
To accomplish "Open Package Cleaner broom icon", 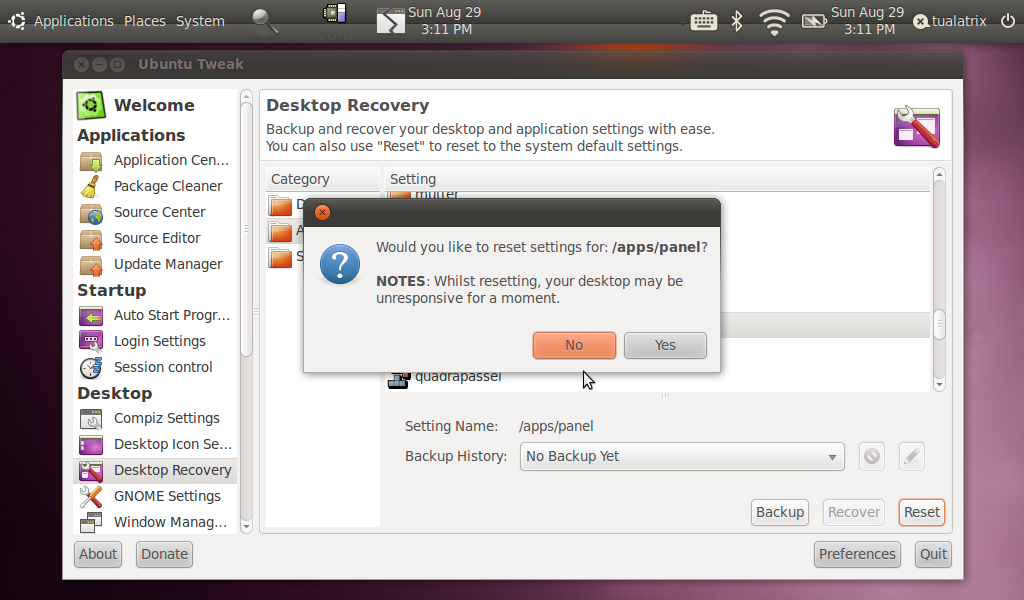I will coord(91,187).
